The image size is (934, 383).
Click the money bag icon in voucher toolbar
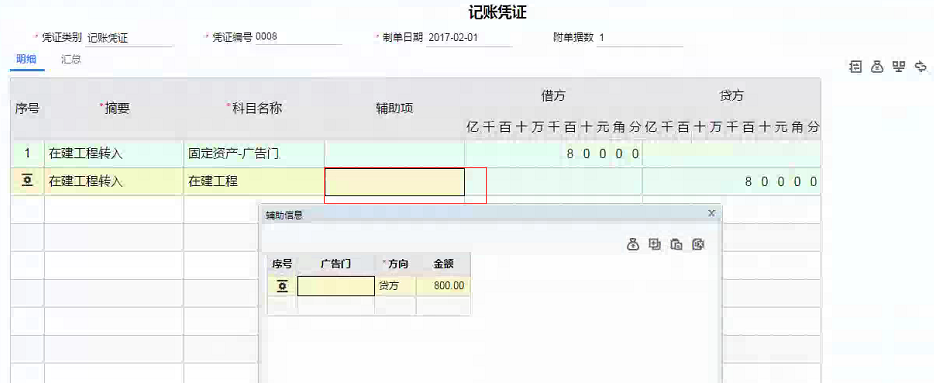pos(877,67)
